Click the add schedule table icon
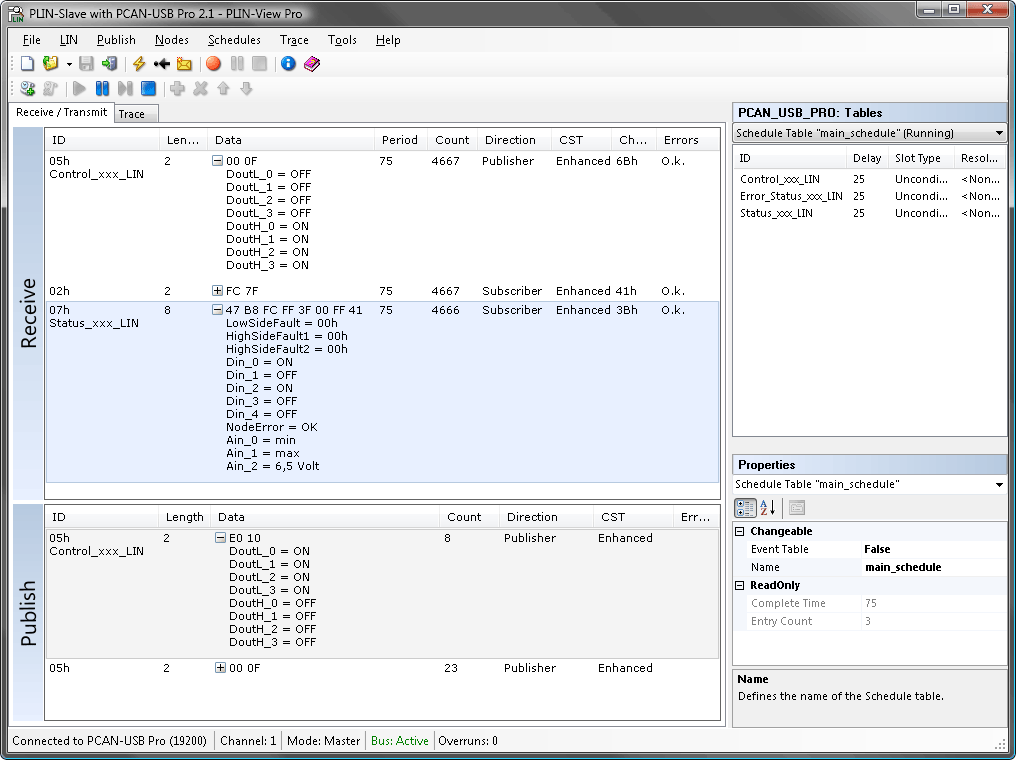The width and height of the screenshot is (1016, 760). click(27, 89)
